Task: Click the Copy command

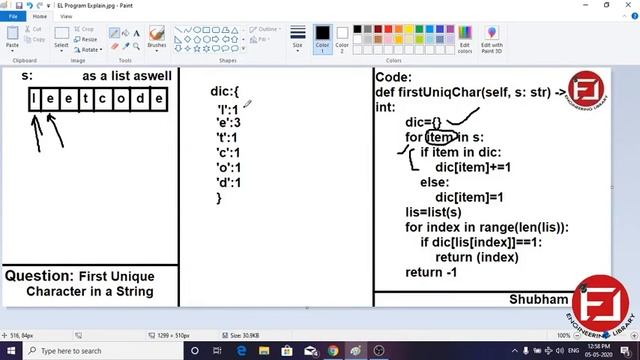Action: tap(35, 39)
